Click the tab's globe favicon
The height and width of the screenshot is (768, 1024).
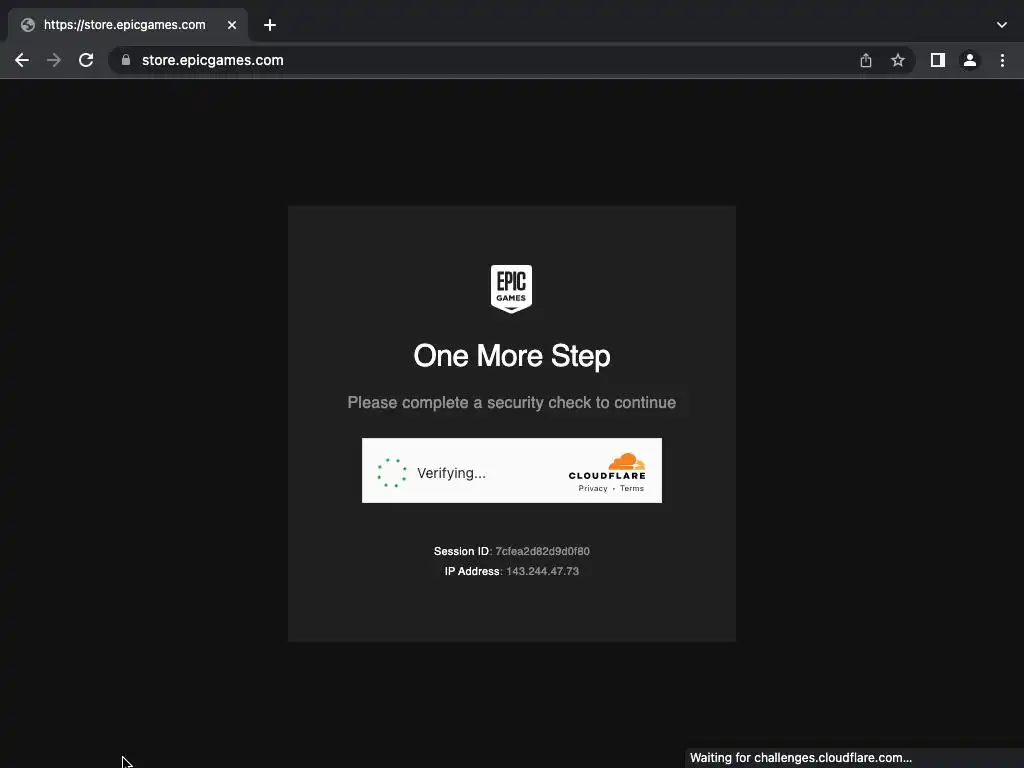click(x=27, y=25)
